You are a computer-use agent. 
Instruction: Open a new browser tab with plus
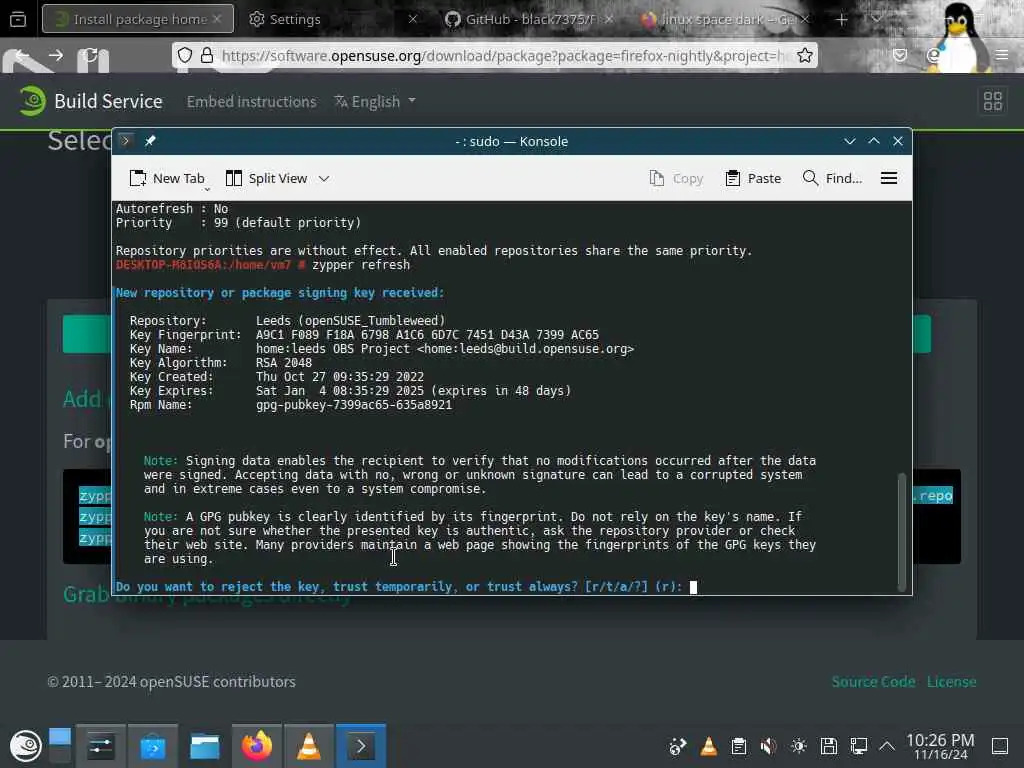(x=841, y=20)
